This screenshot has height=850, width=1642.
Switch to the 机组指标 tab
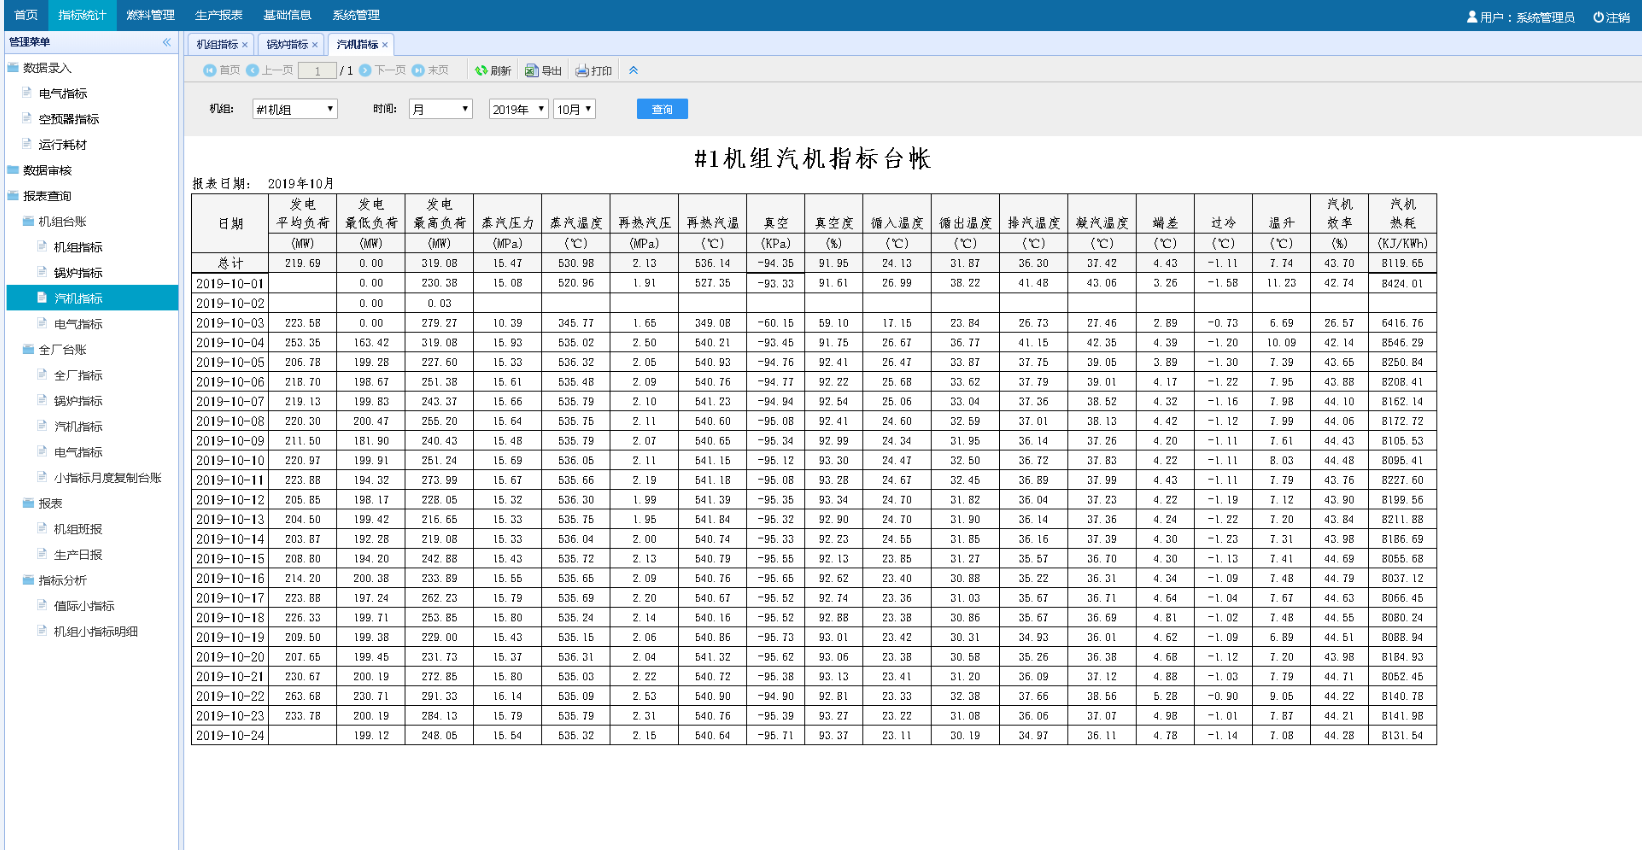tap(217, 45)
